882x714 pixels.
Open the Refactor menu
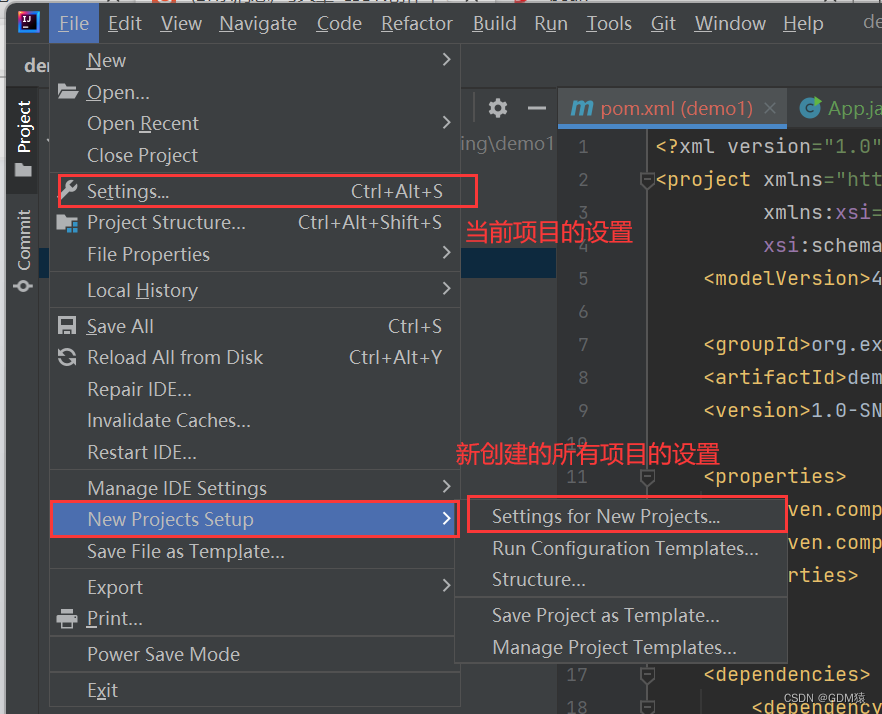[x=416, y=24]
